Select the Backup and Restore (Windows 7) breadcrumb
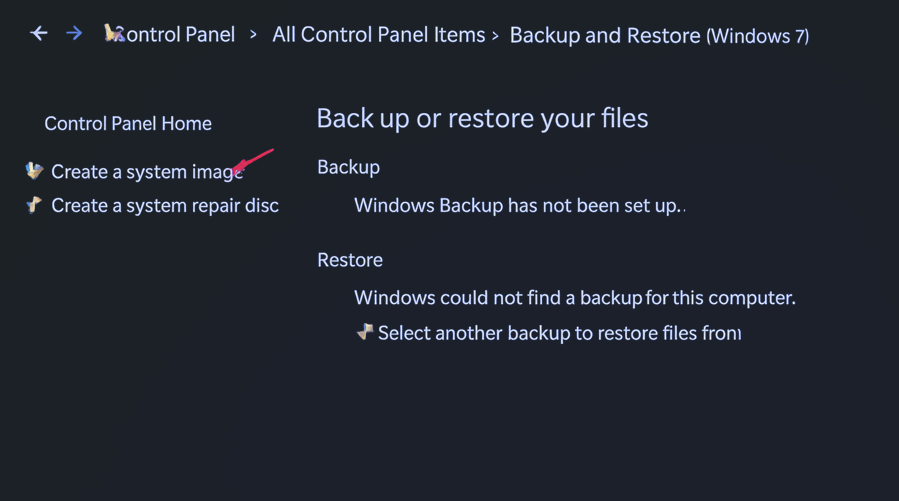The image size is (899, 501). click(x=659, y=36)
